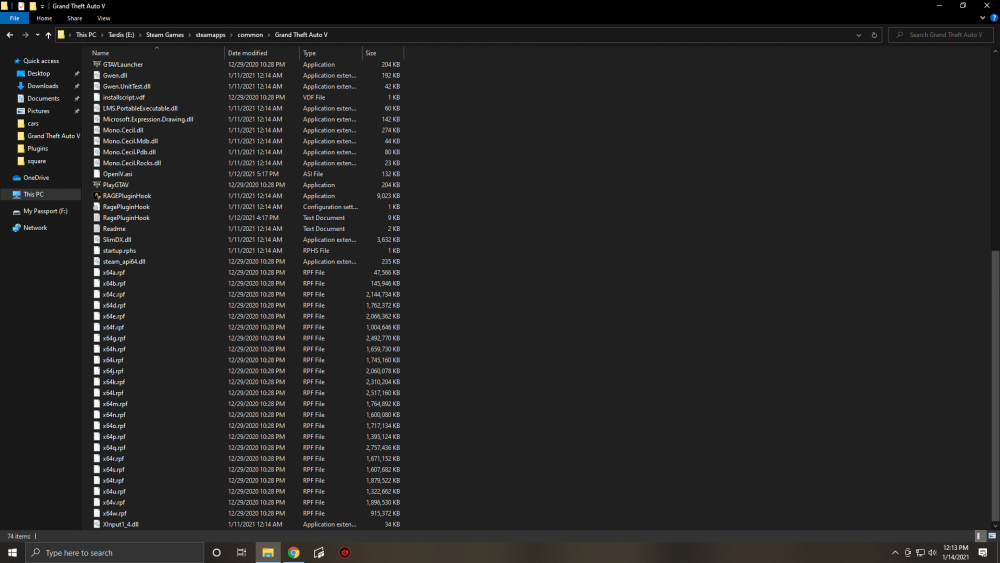Viewport: 1000px width, 563px height.
Task: Click the vertical scrollbar of file list
Action: coord(996,385)
